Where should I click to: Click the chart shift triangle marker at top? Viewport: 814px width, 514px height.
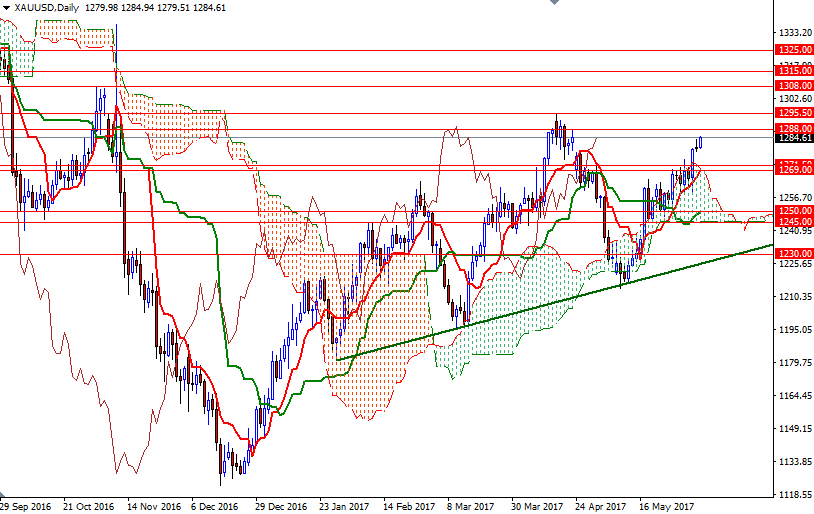pyautogui.click(x=553, y=4)
